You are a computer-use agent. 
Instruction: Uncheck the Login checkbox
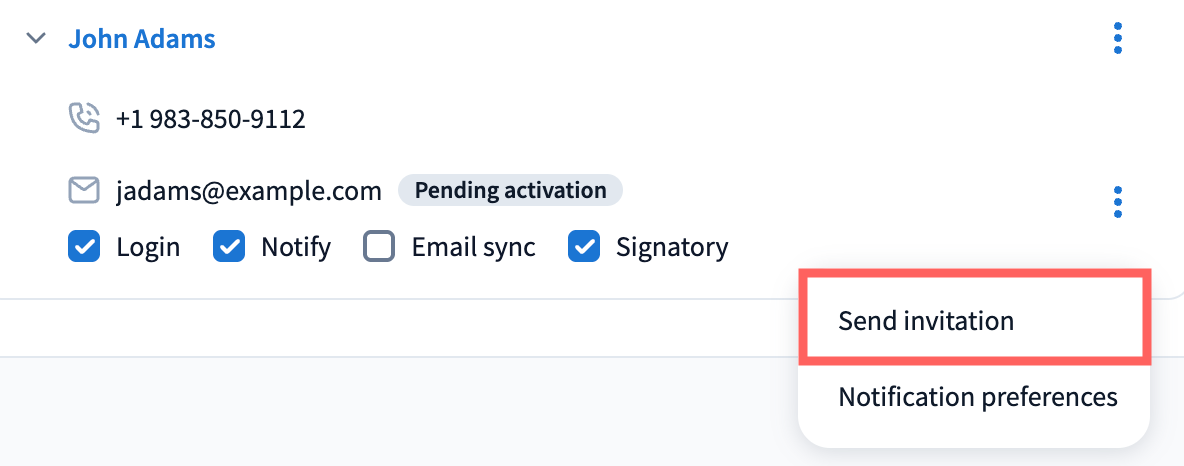[83, 246]
